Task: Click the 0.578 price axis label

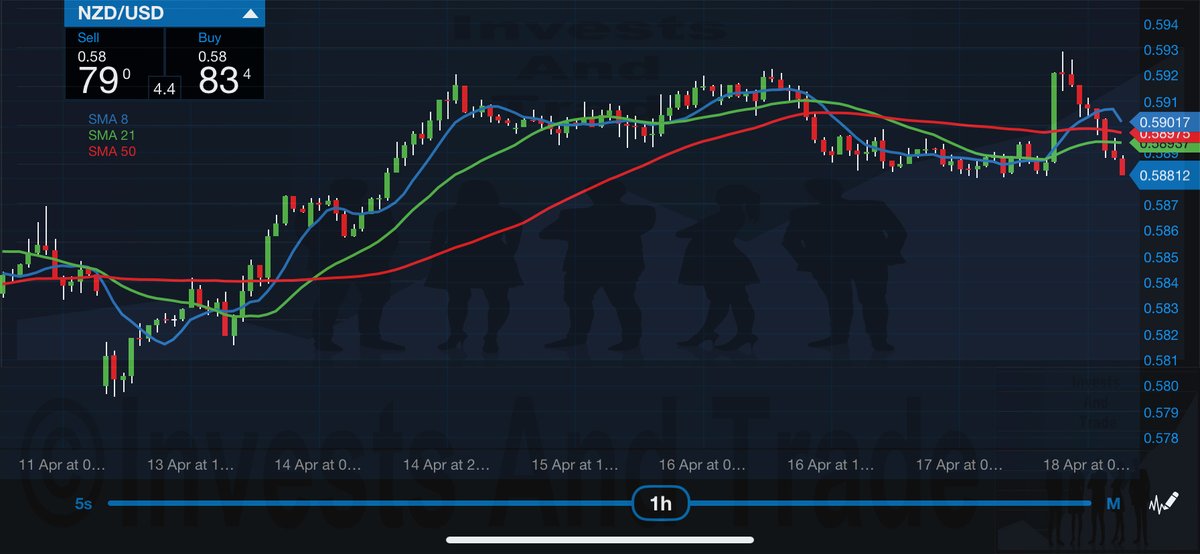Action: click(1159, 438)
